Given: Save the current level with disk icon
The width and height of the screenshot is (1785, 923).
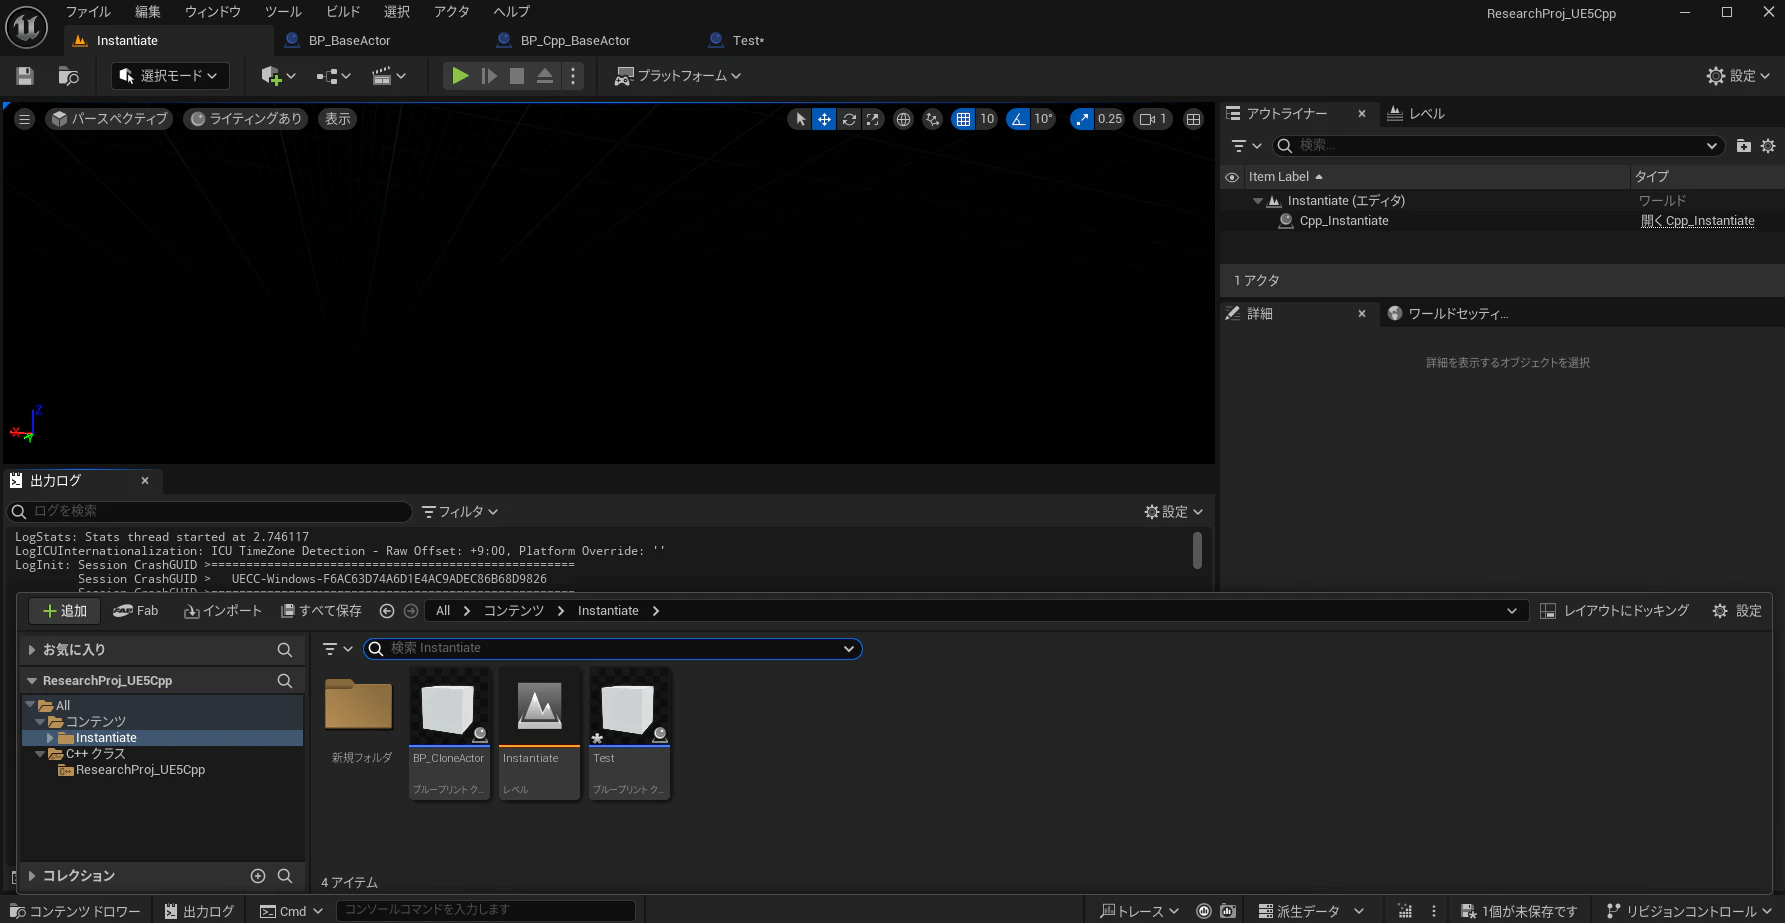Looking at the screenshot, I should [x=25, y=76].
